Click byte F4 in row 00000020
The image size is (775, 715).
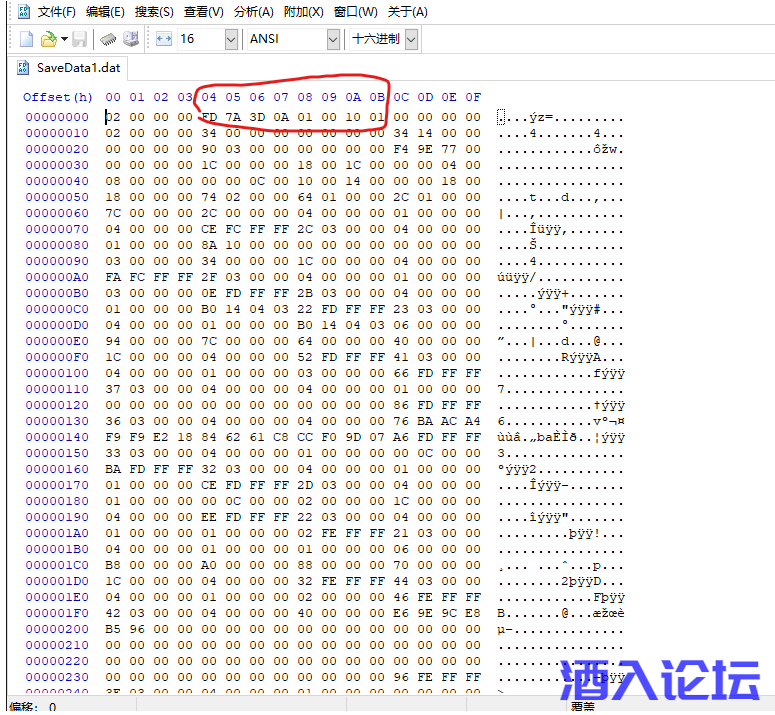pyautogui.click(x=401, y=149)
